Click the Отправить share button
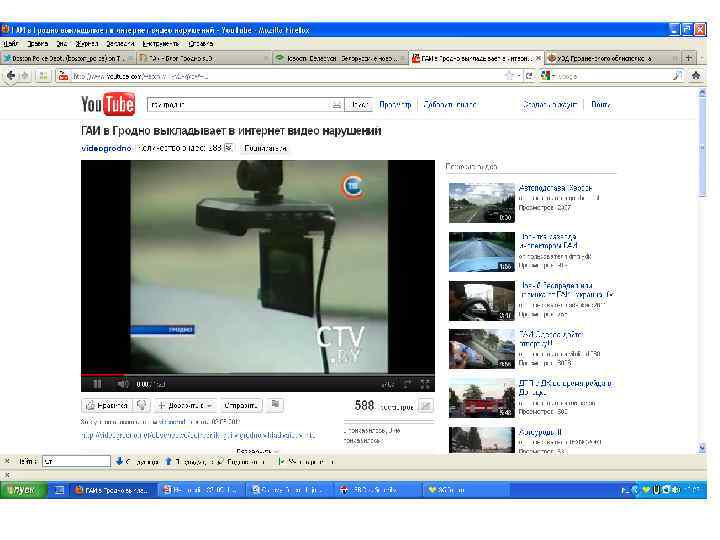Screen dimensions: 720x540 pyautogui.click(x=241, y=405)
